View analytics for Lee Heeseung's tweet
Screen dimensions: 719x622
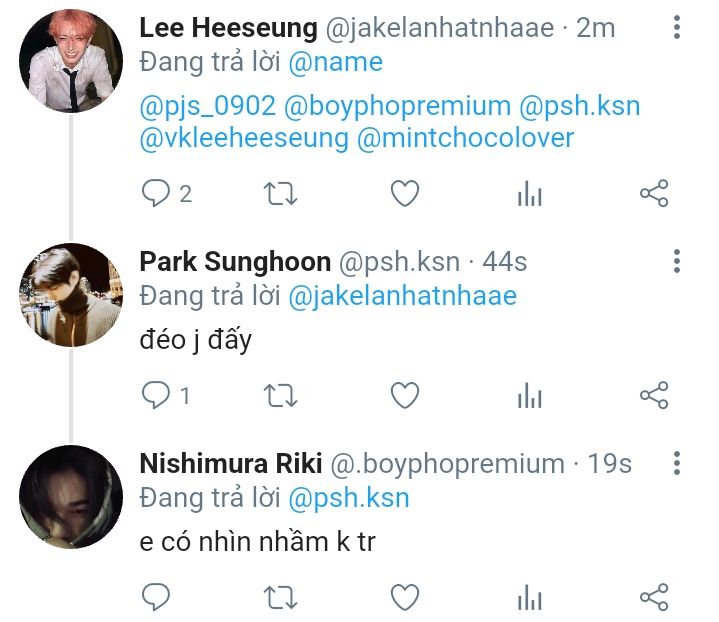coord(529,194)
